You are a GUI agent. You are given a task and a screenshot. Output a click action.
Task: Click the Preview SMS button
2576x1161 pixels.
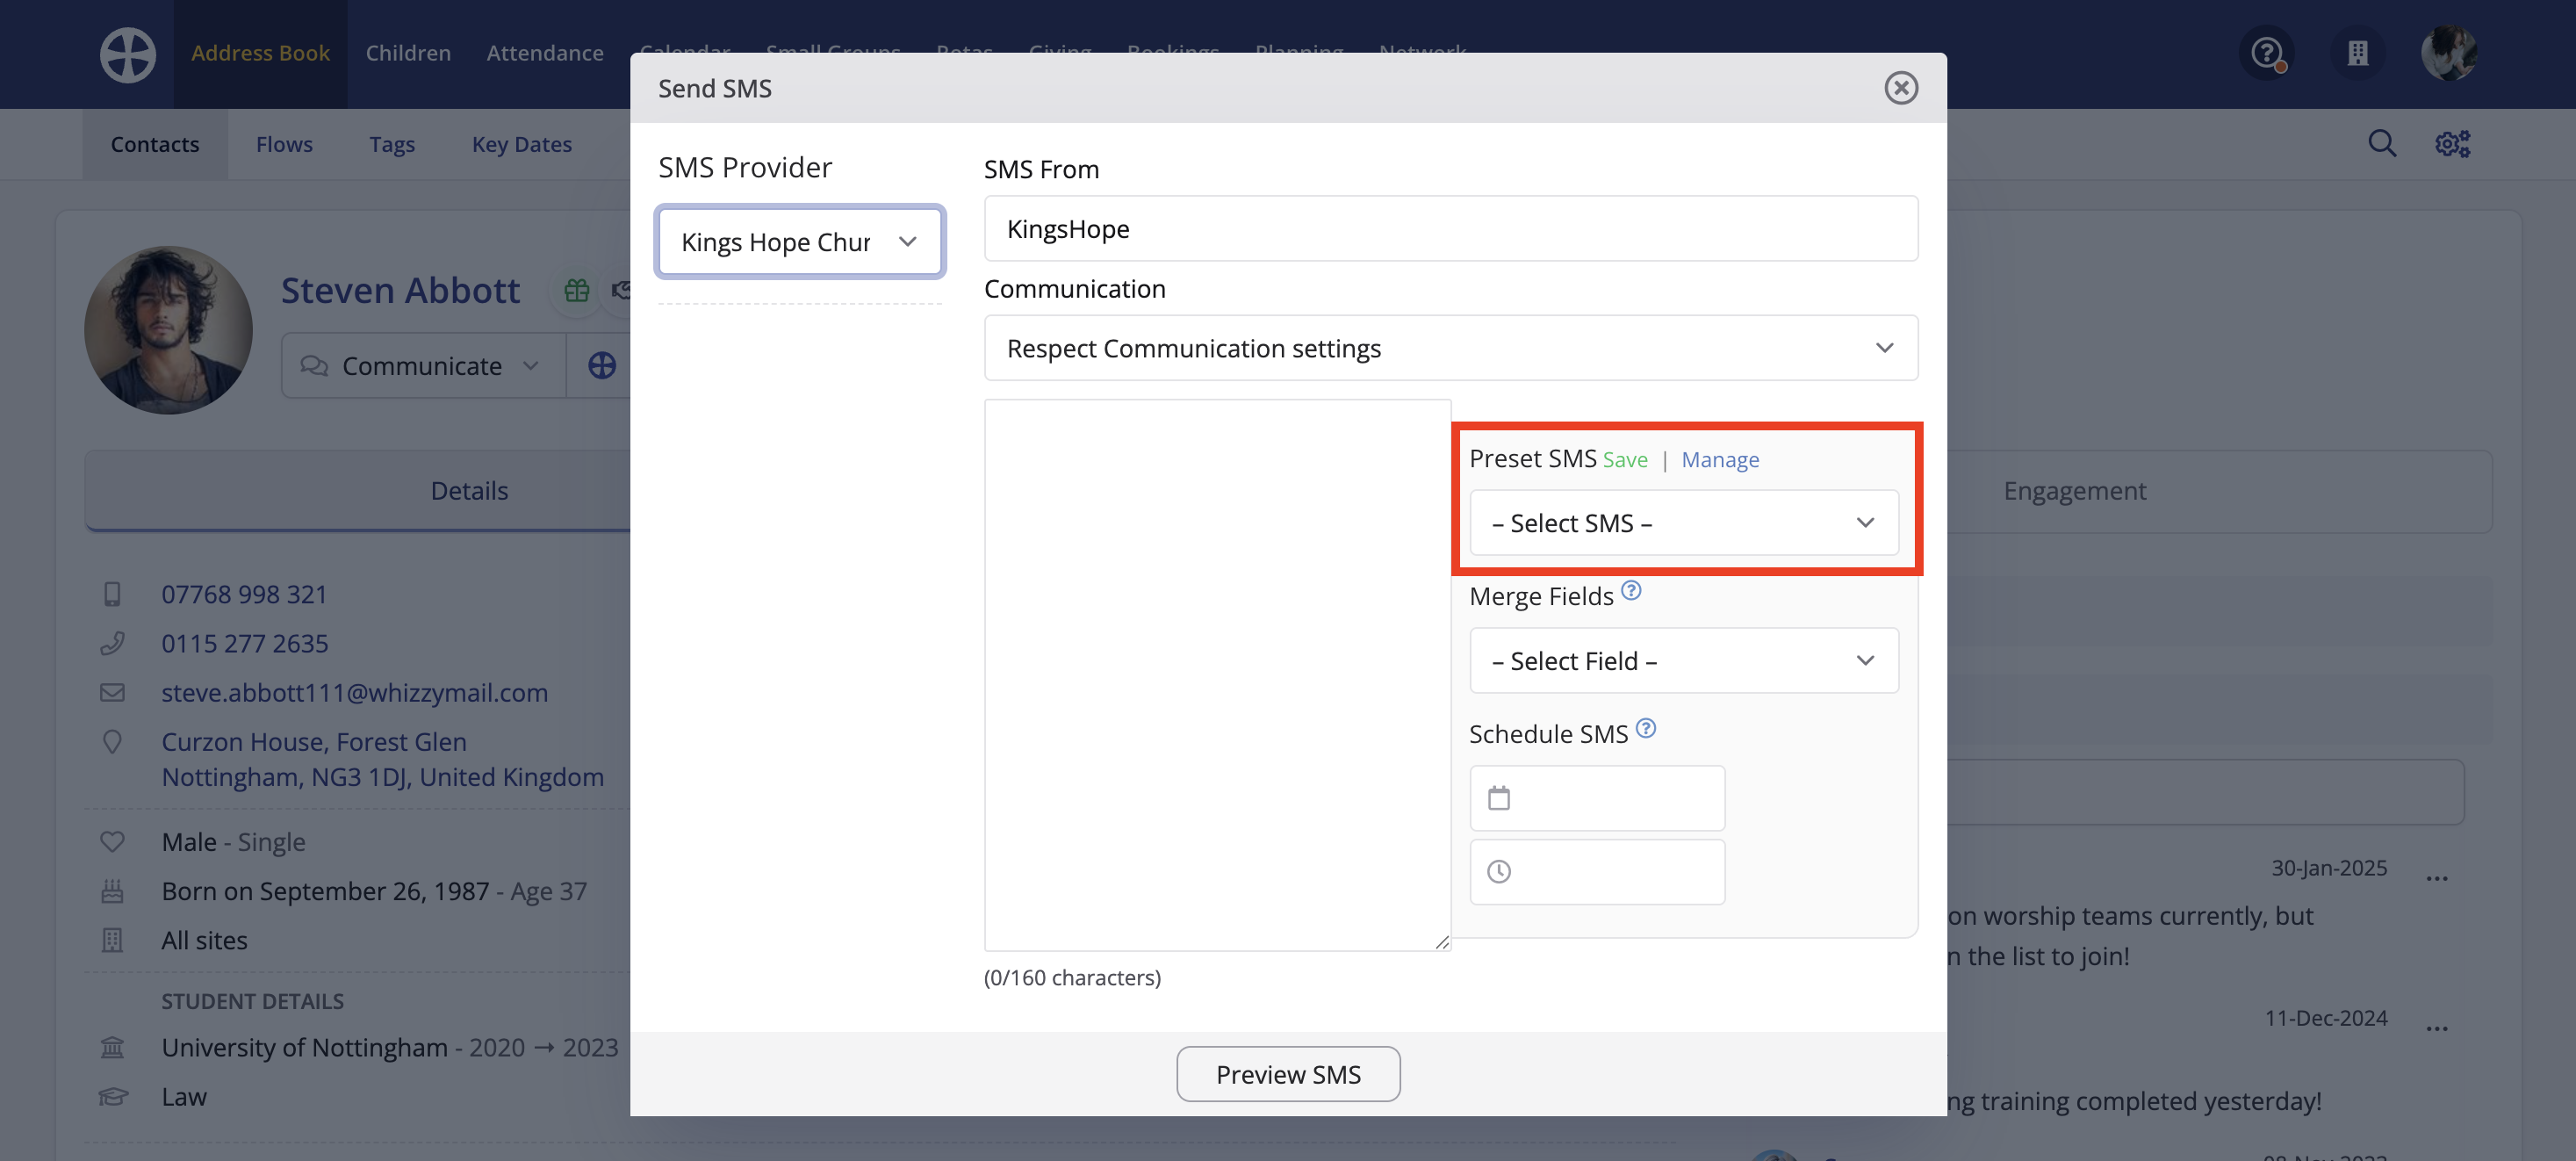point(1288,1074)
